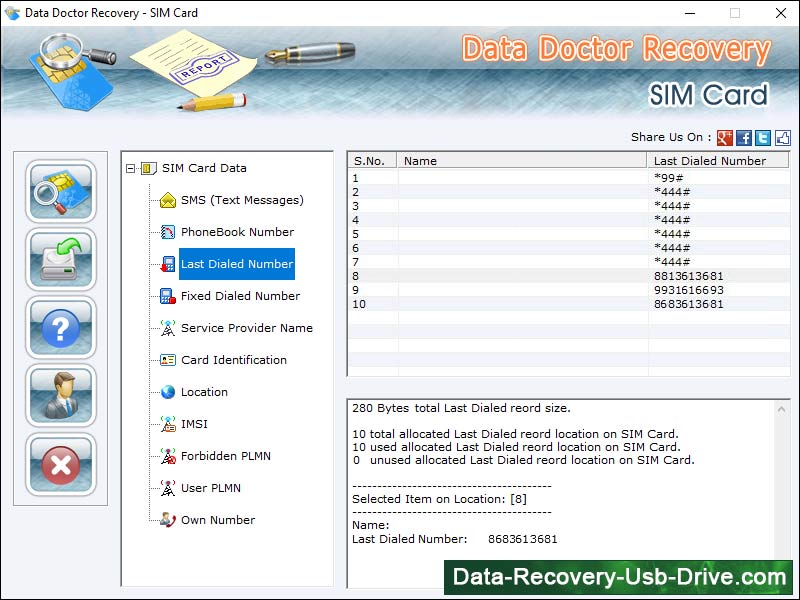Collapse the SIM Card Data tree
Screen dimensions: 800x600
click(133, 168)
